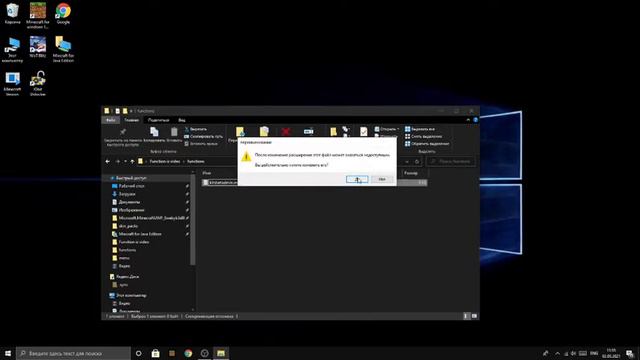This screenshot has height=360, width=640.
Task: Go up one folder level arrow
Action: [132, 162]
